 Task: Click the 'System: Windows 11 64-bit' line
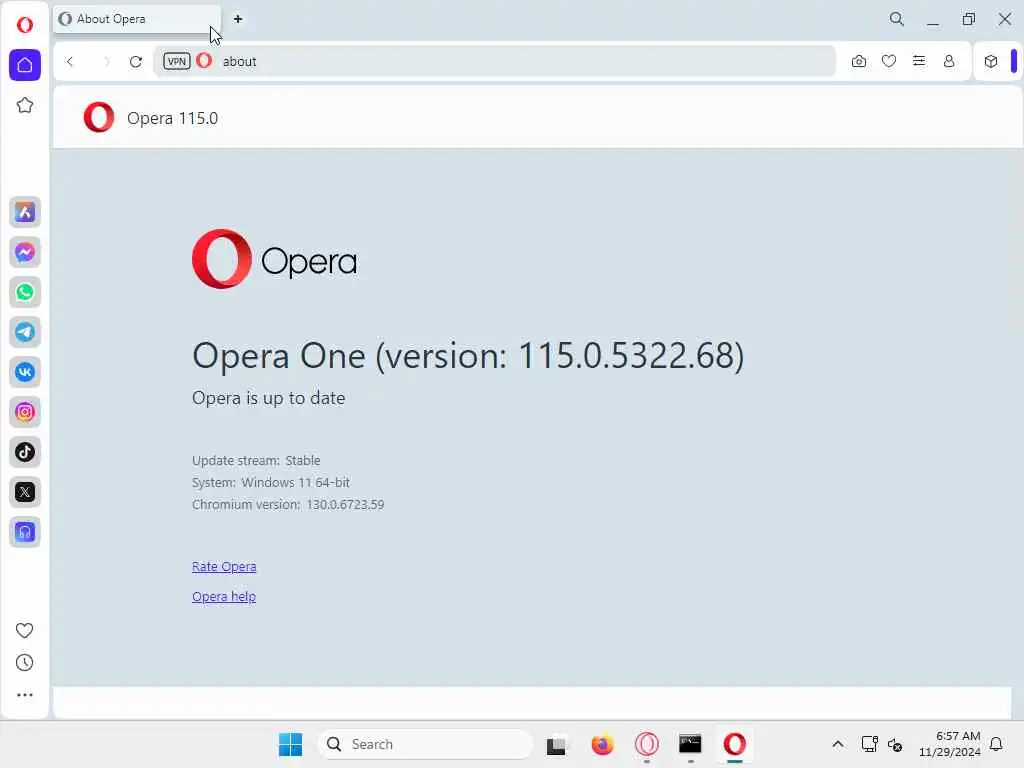point(271,483)
